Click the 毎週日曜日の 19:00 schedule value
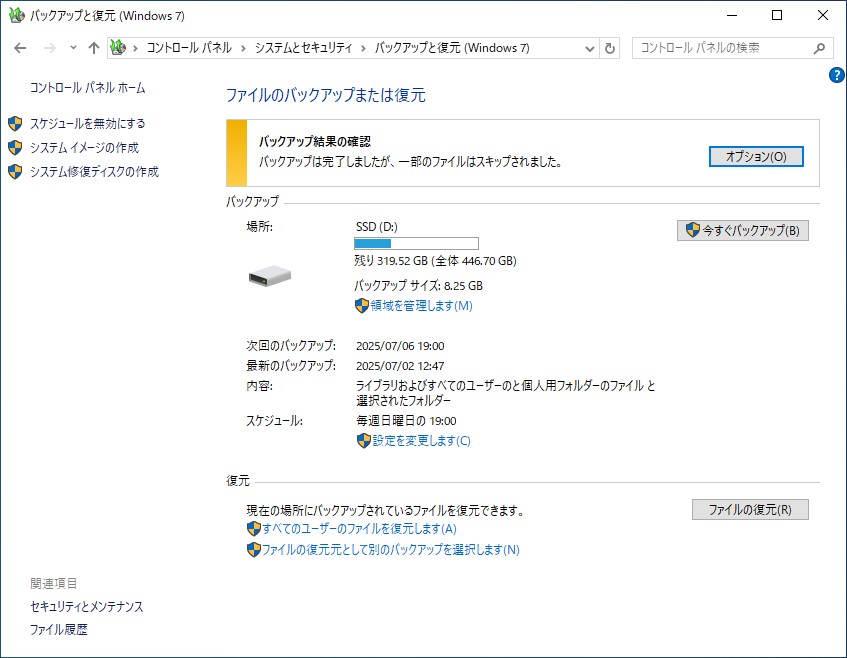Image resolution: width=847 pixels, height=658 pixels. pos(406,421)
